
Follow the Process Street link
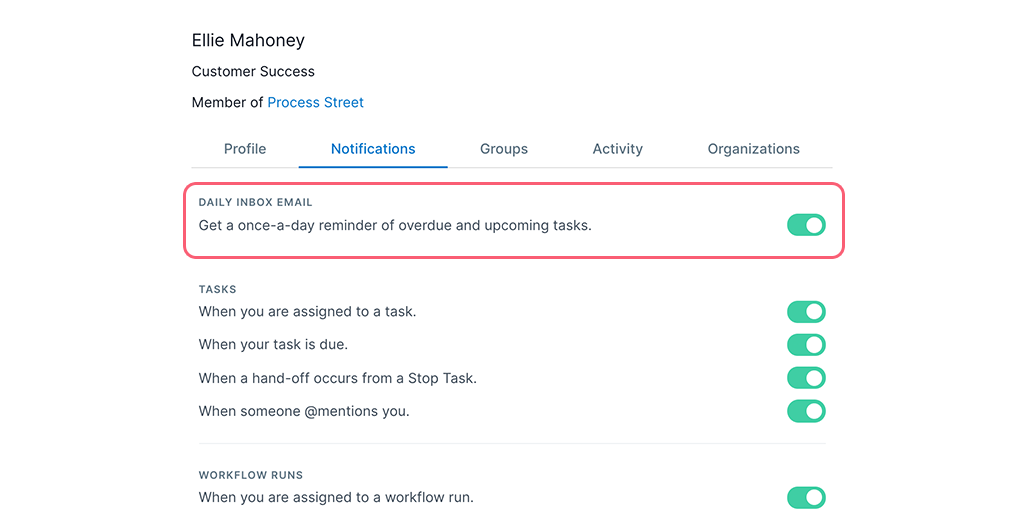click(x=315, y=103)
